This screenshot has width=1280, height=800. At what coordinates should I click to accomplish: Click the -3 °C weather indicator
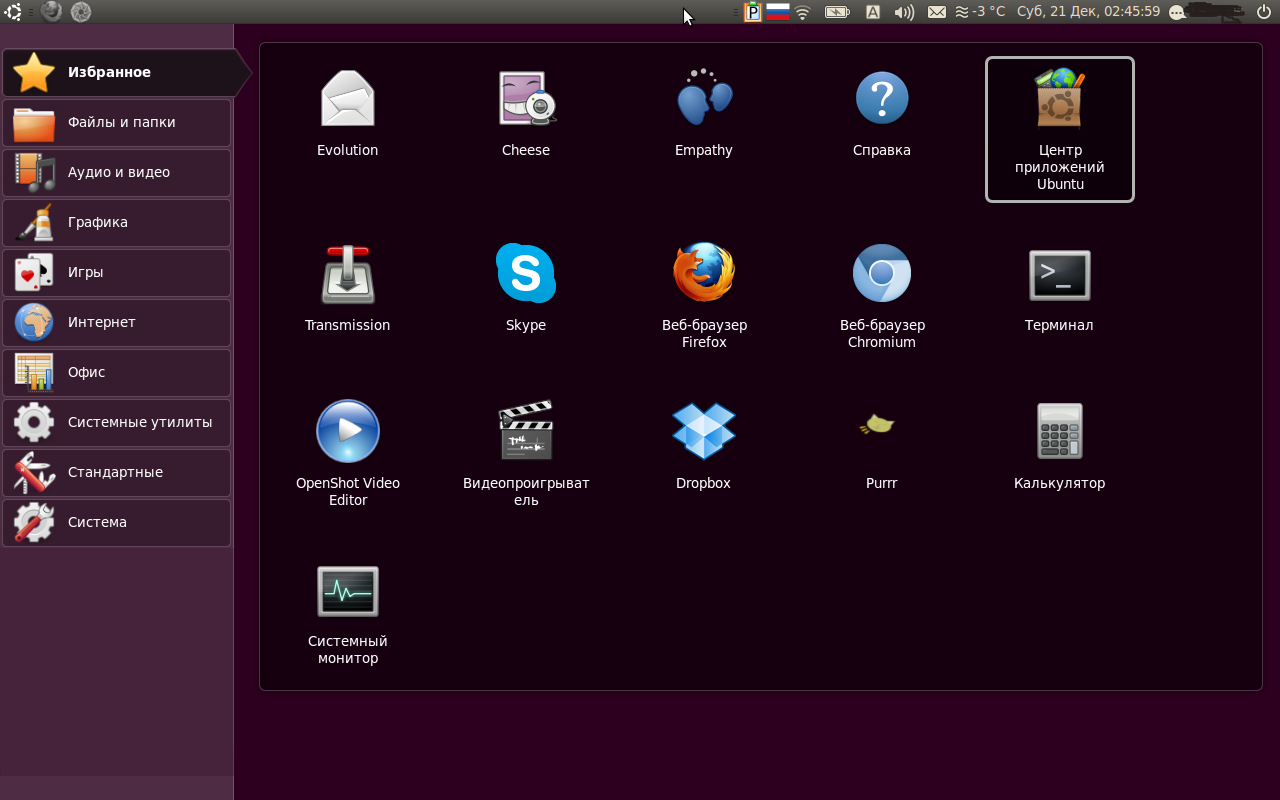[980, 12]
